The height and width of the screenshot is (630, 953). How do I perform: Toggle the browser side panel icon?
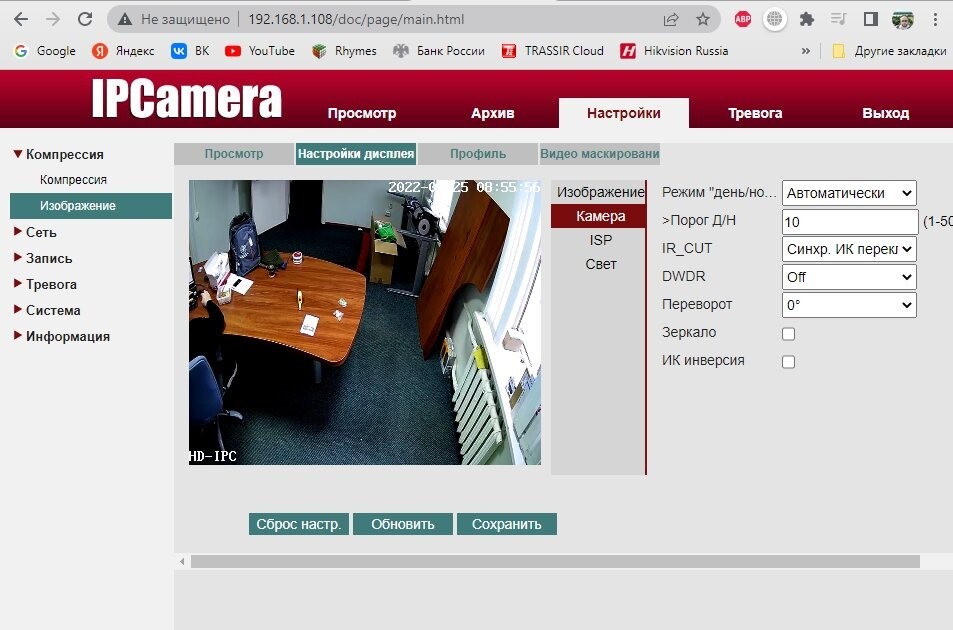tap(870, 19)
